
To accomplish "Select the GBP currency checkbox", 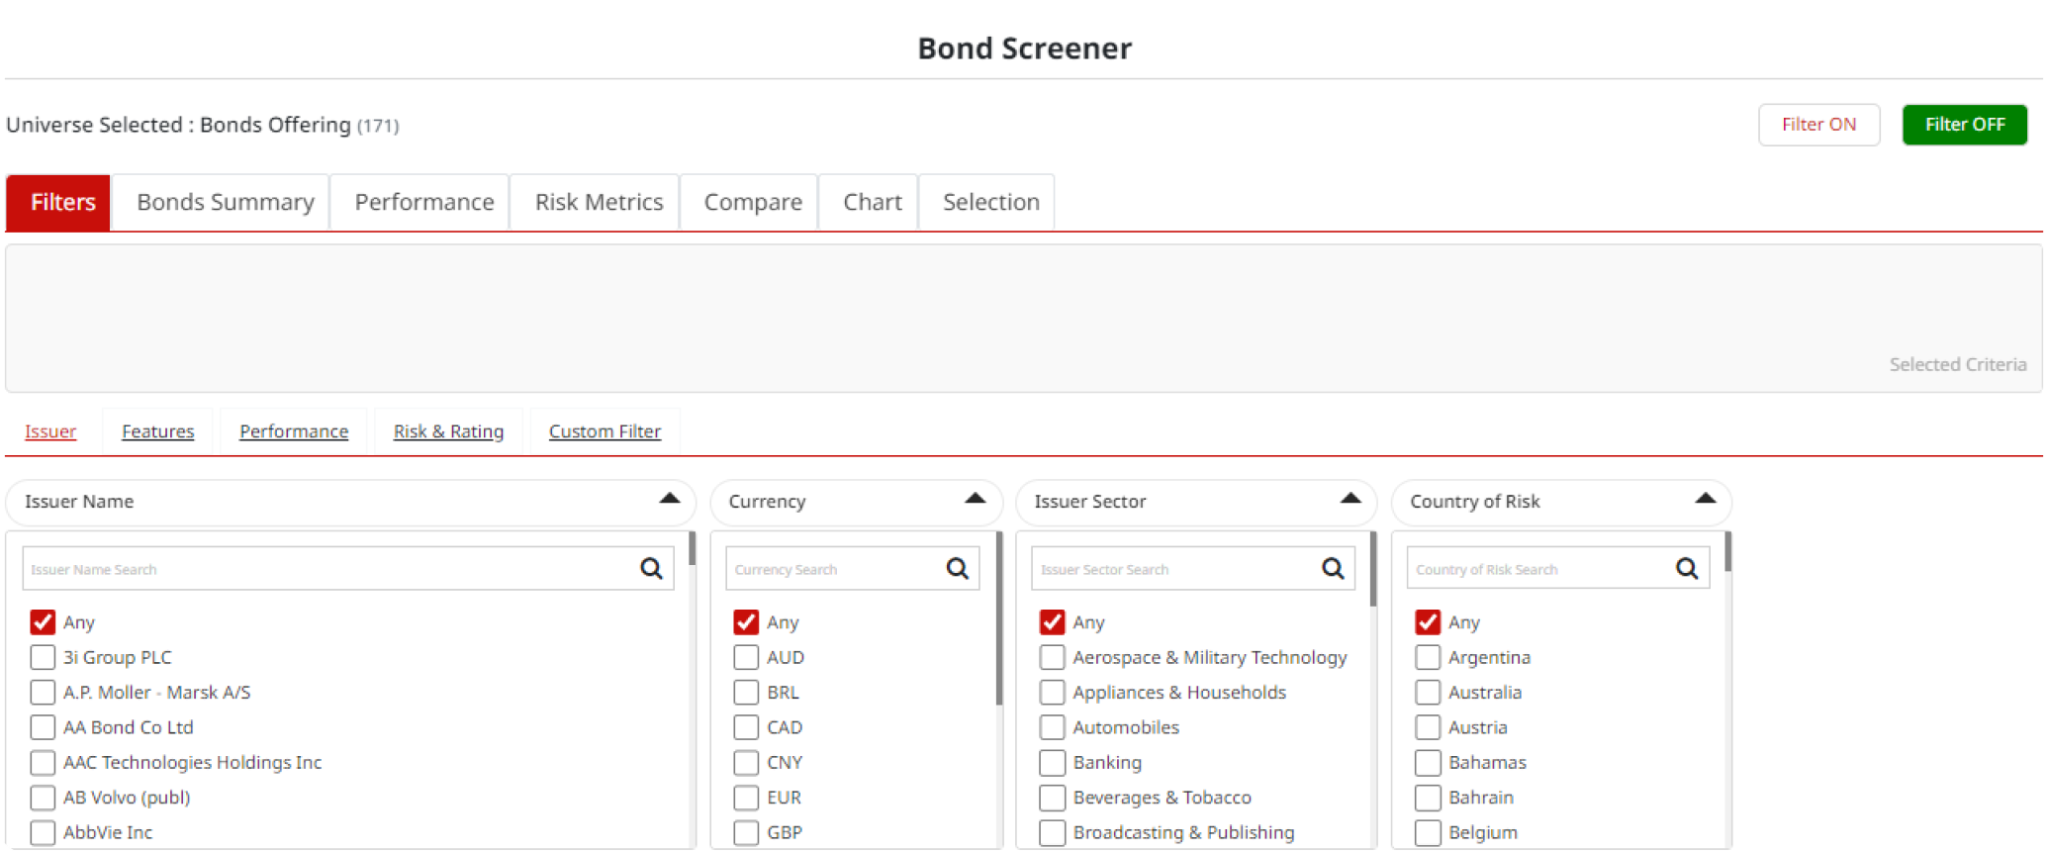I will pyautogui.click(x=746, y=832).
